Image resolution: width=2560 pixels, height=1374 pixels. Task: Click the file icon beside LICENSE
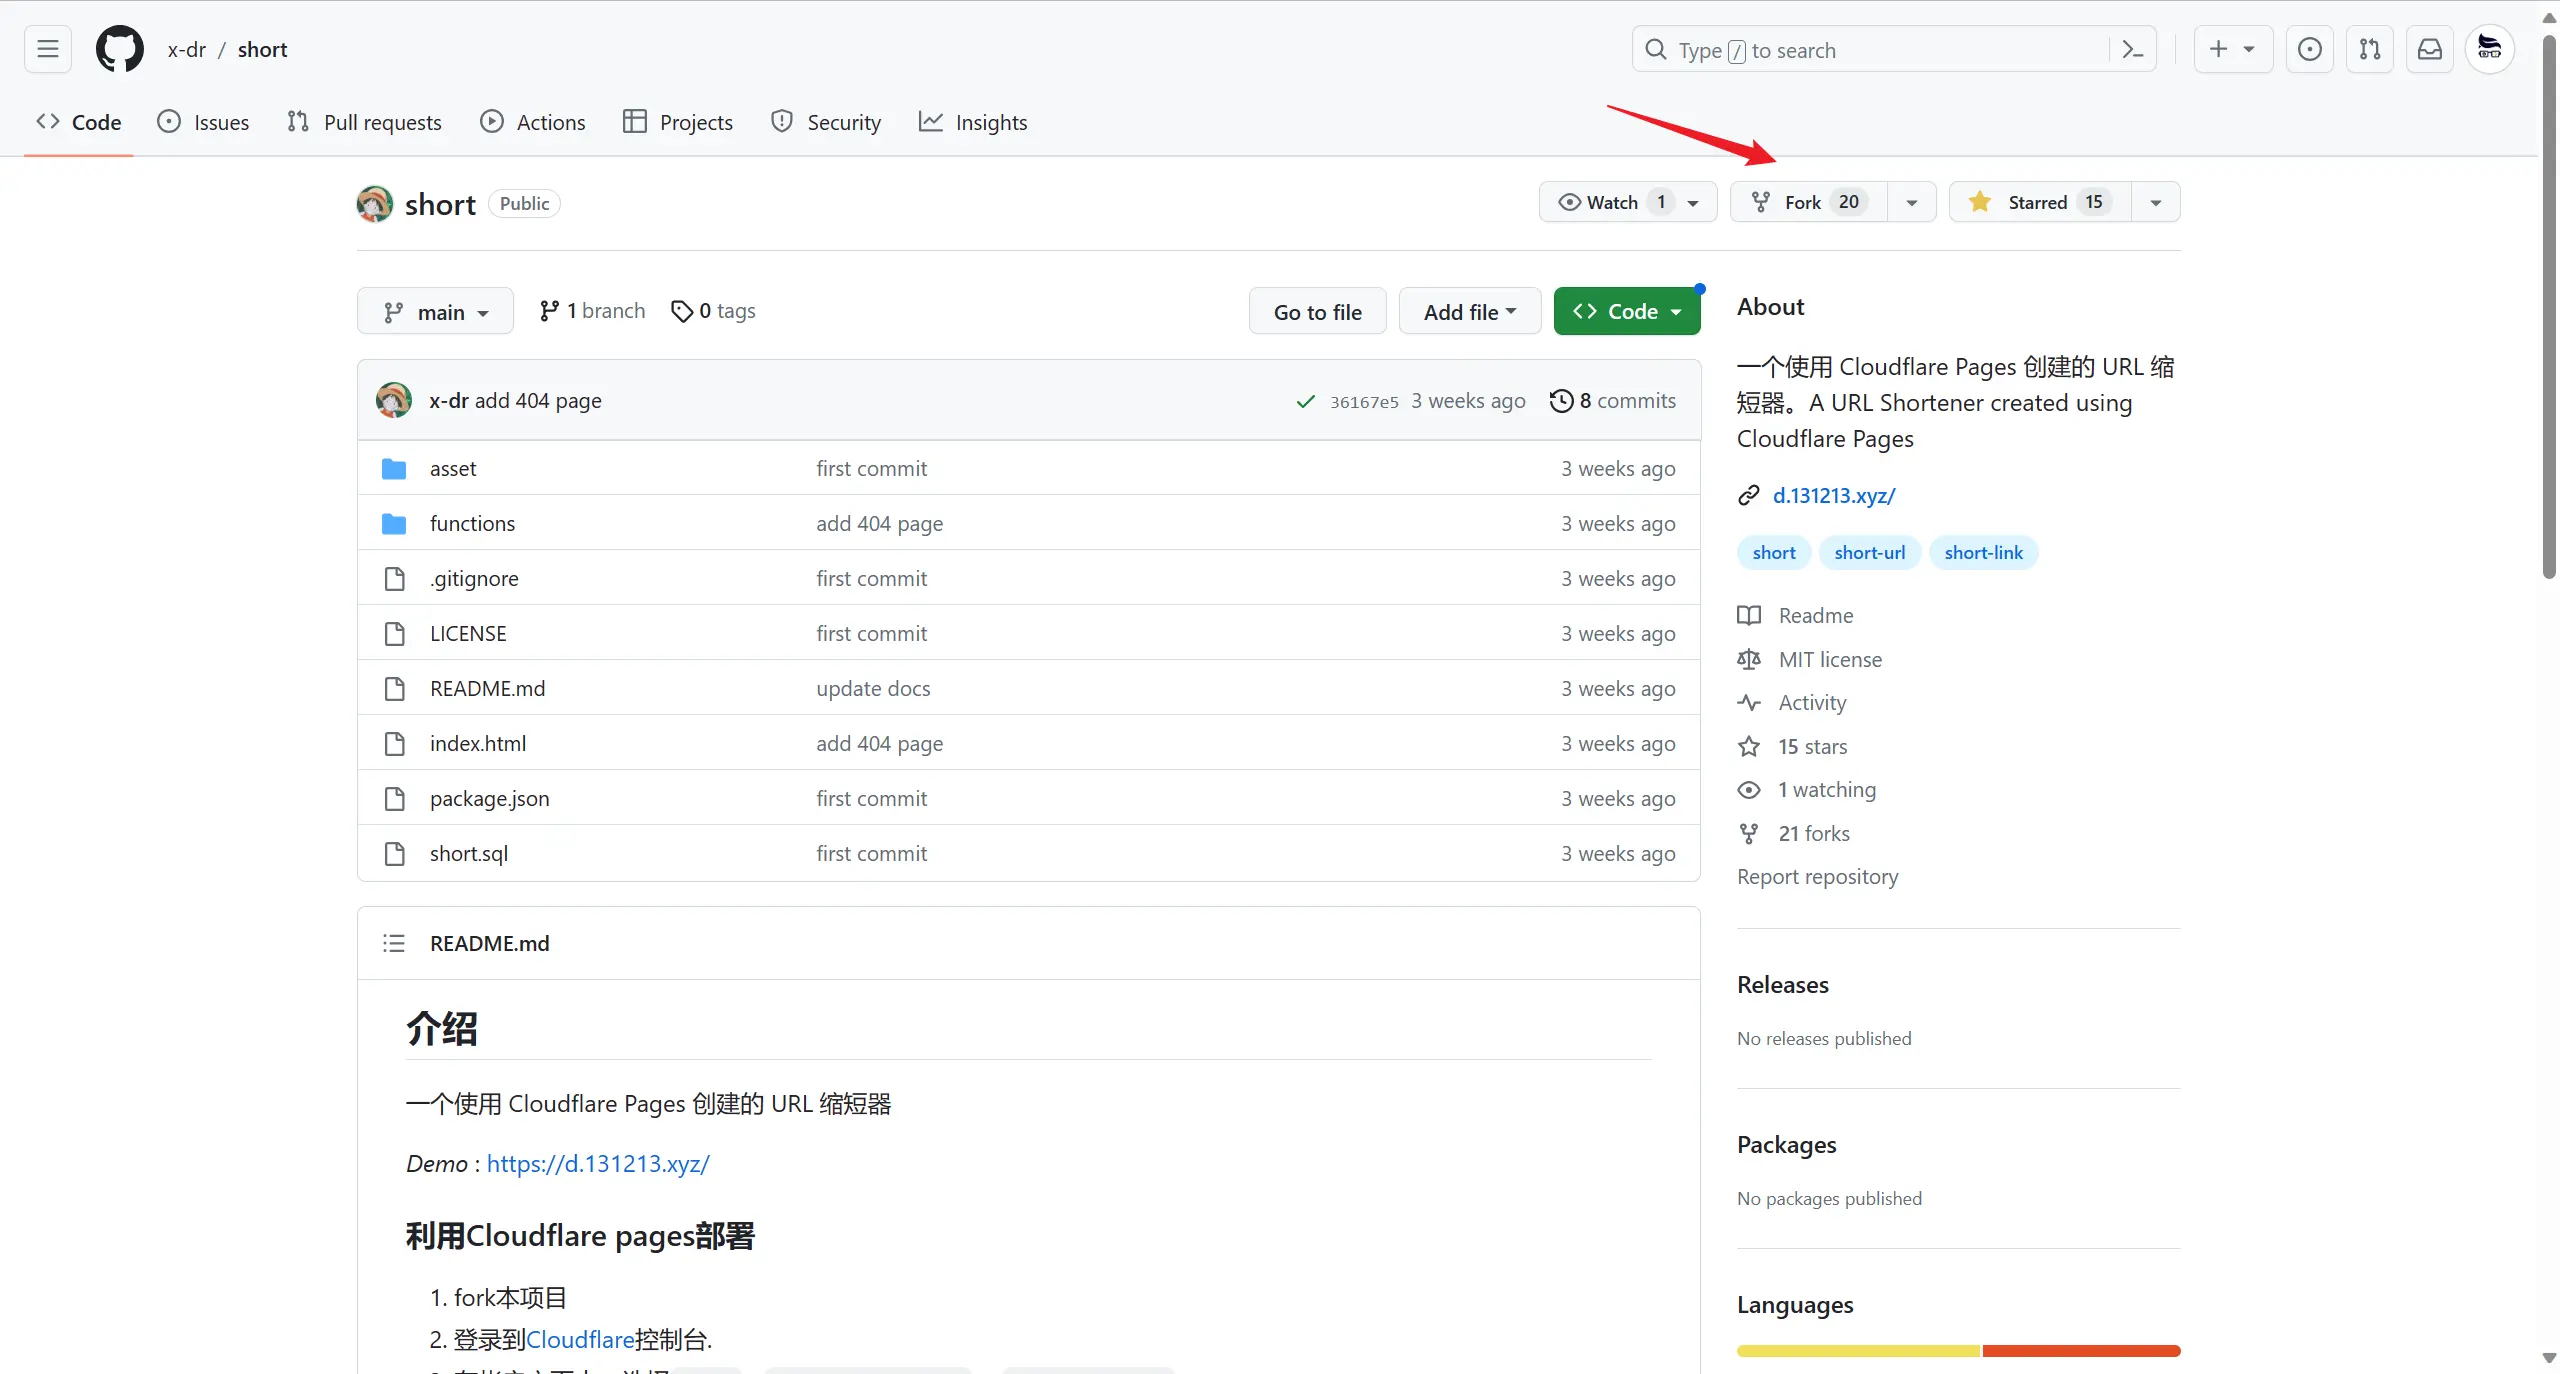(395, 634)
